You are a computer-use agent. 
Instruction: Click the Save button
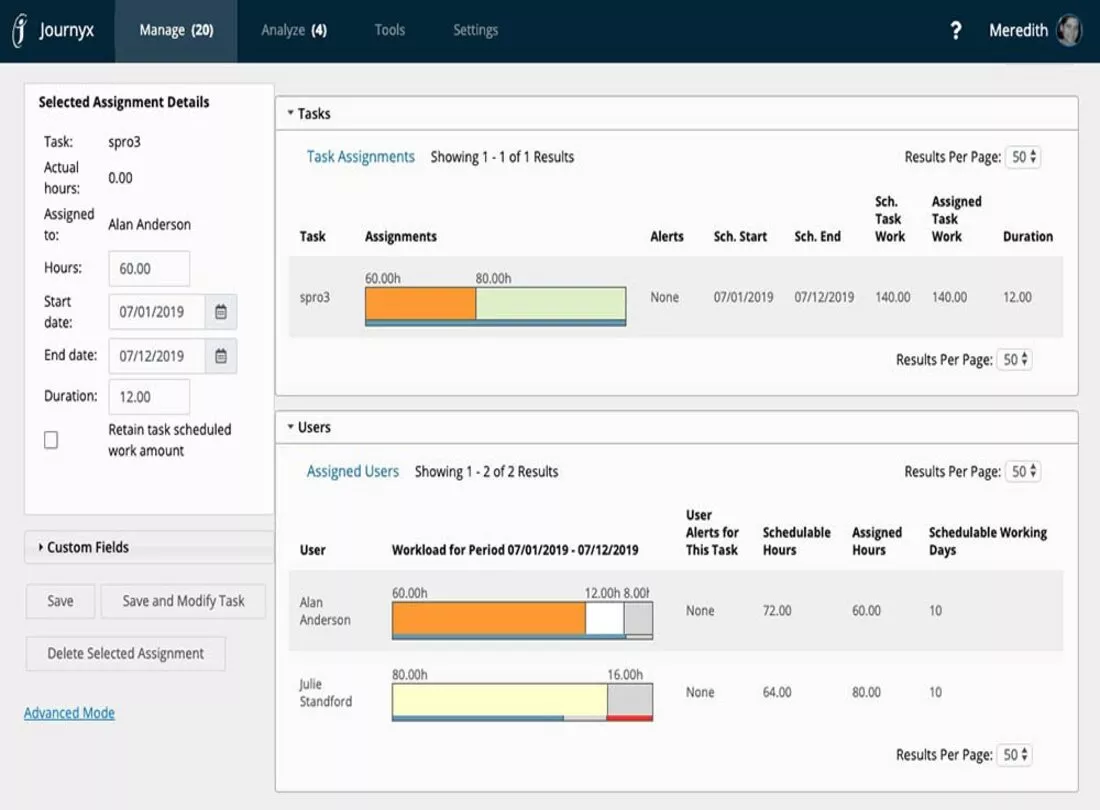tap(60, 601)
